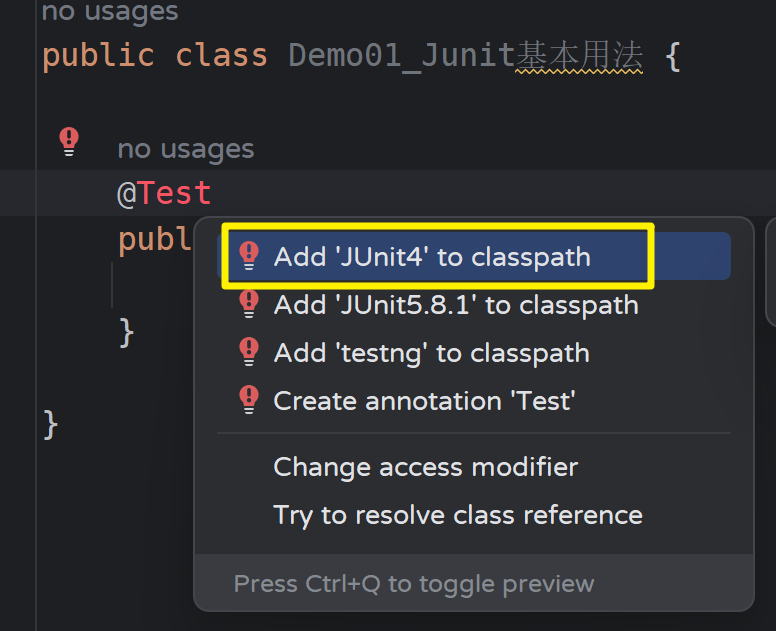Pick Add 'testng' to classpath option
Viewport: 776px width, 631px height.
[432, 353]
